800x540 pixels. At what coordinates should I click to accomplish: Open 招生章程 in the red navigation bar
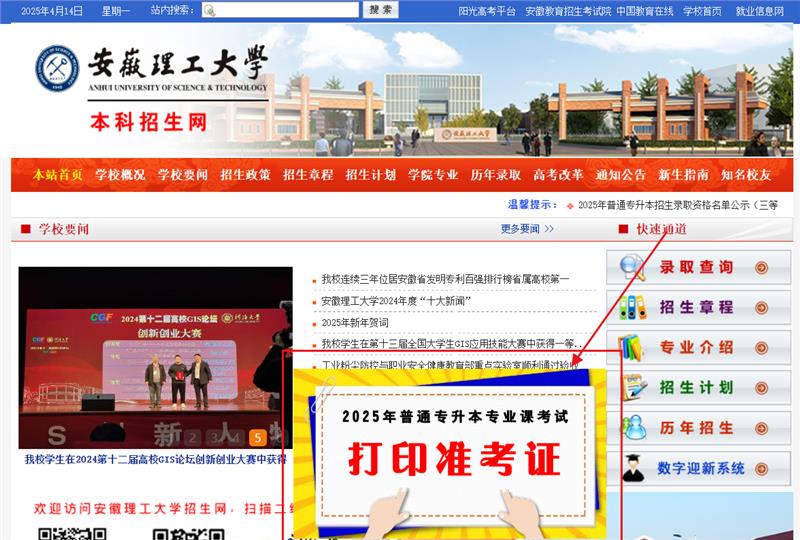point(308,175)
